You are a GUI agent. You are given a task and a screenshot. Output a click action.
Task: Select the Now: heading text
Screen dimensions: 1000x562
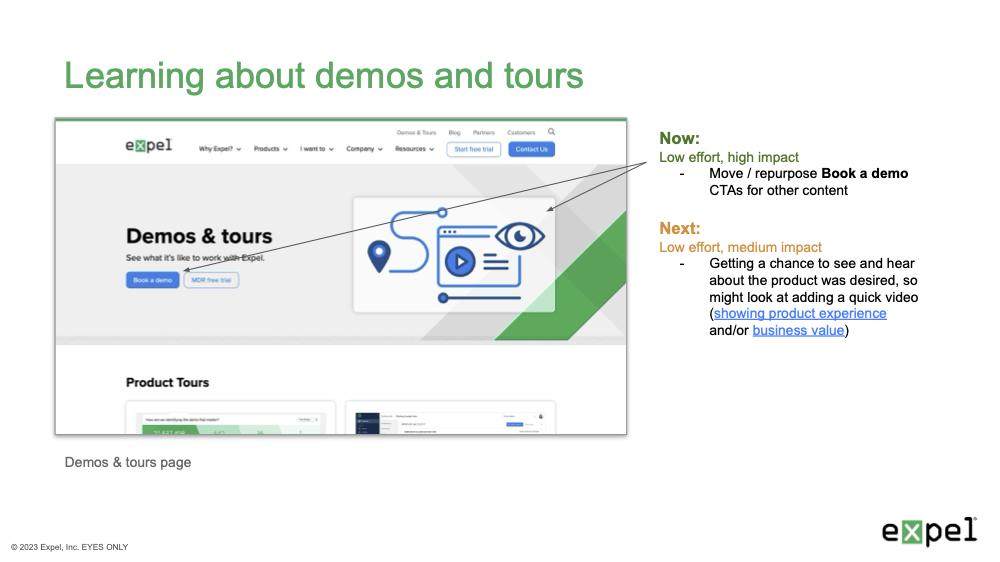pos(679,138)
